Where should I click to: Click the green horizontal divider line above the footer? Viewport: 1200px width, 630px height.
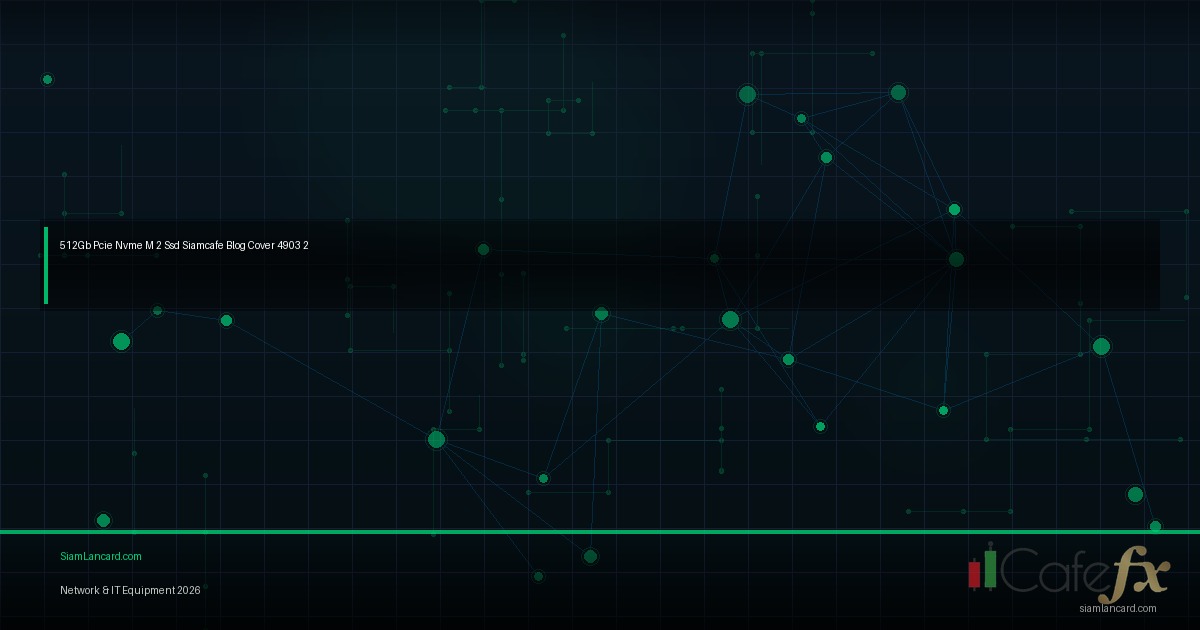[600, 532]
